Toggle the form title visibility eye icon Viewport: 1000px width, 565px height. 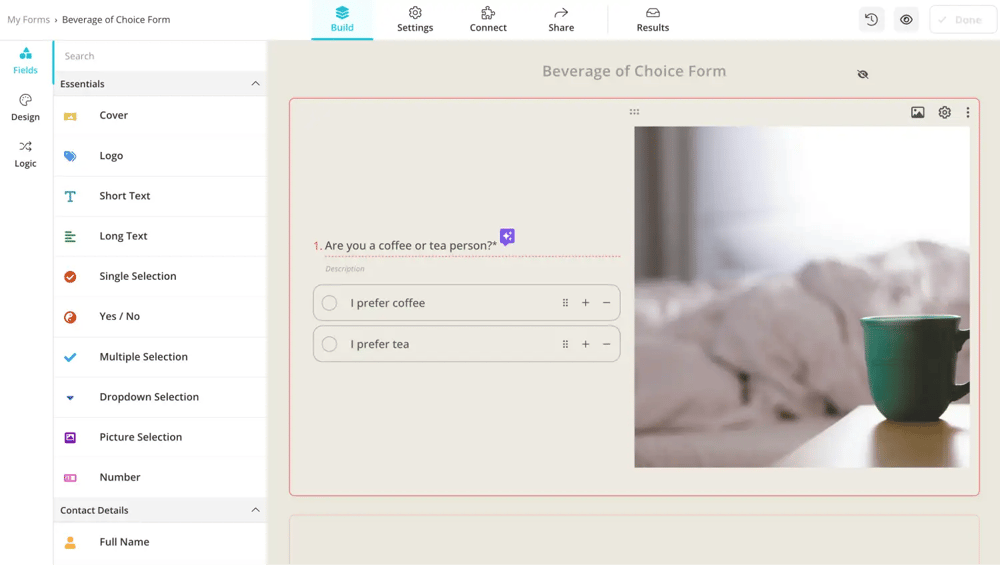point(862,74)
